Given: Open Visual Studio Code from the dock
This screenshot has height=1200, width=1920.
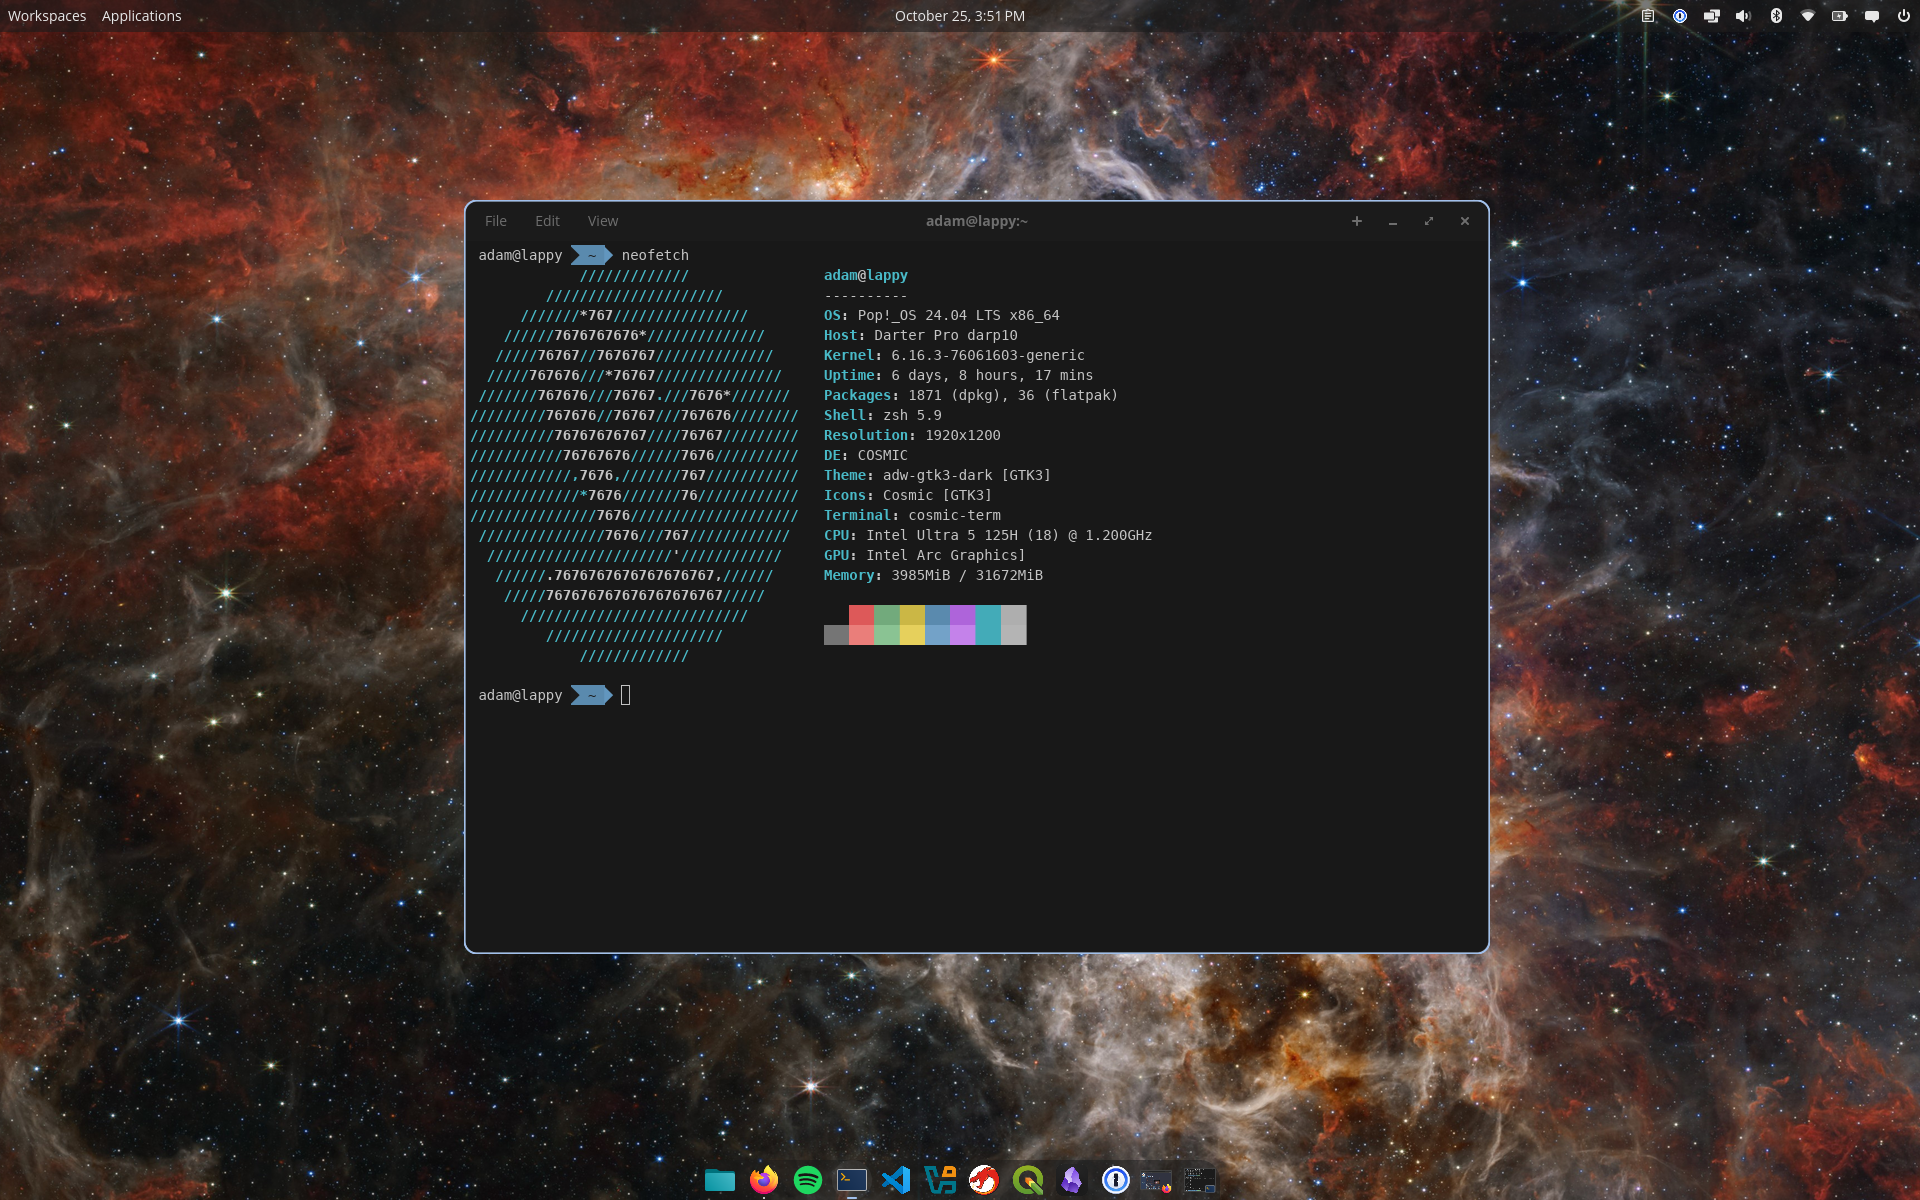Looking at the screenshot, I should coord(895,1180).
